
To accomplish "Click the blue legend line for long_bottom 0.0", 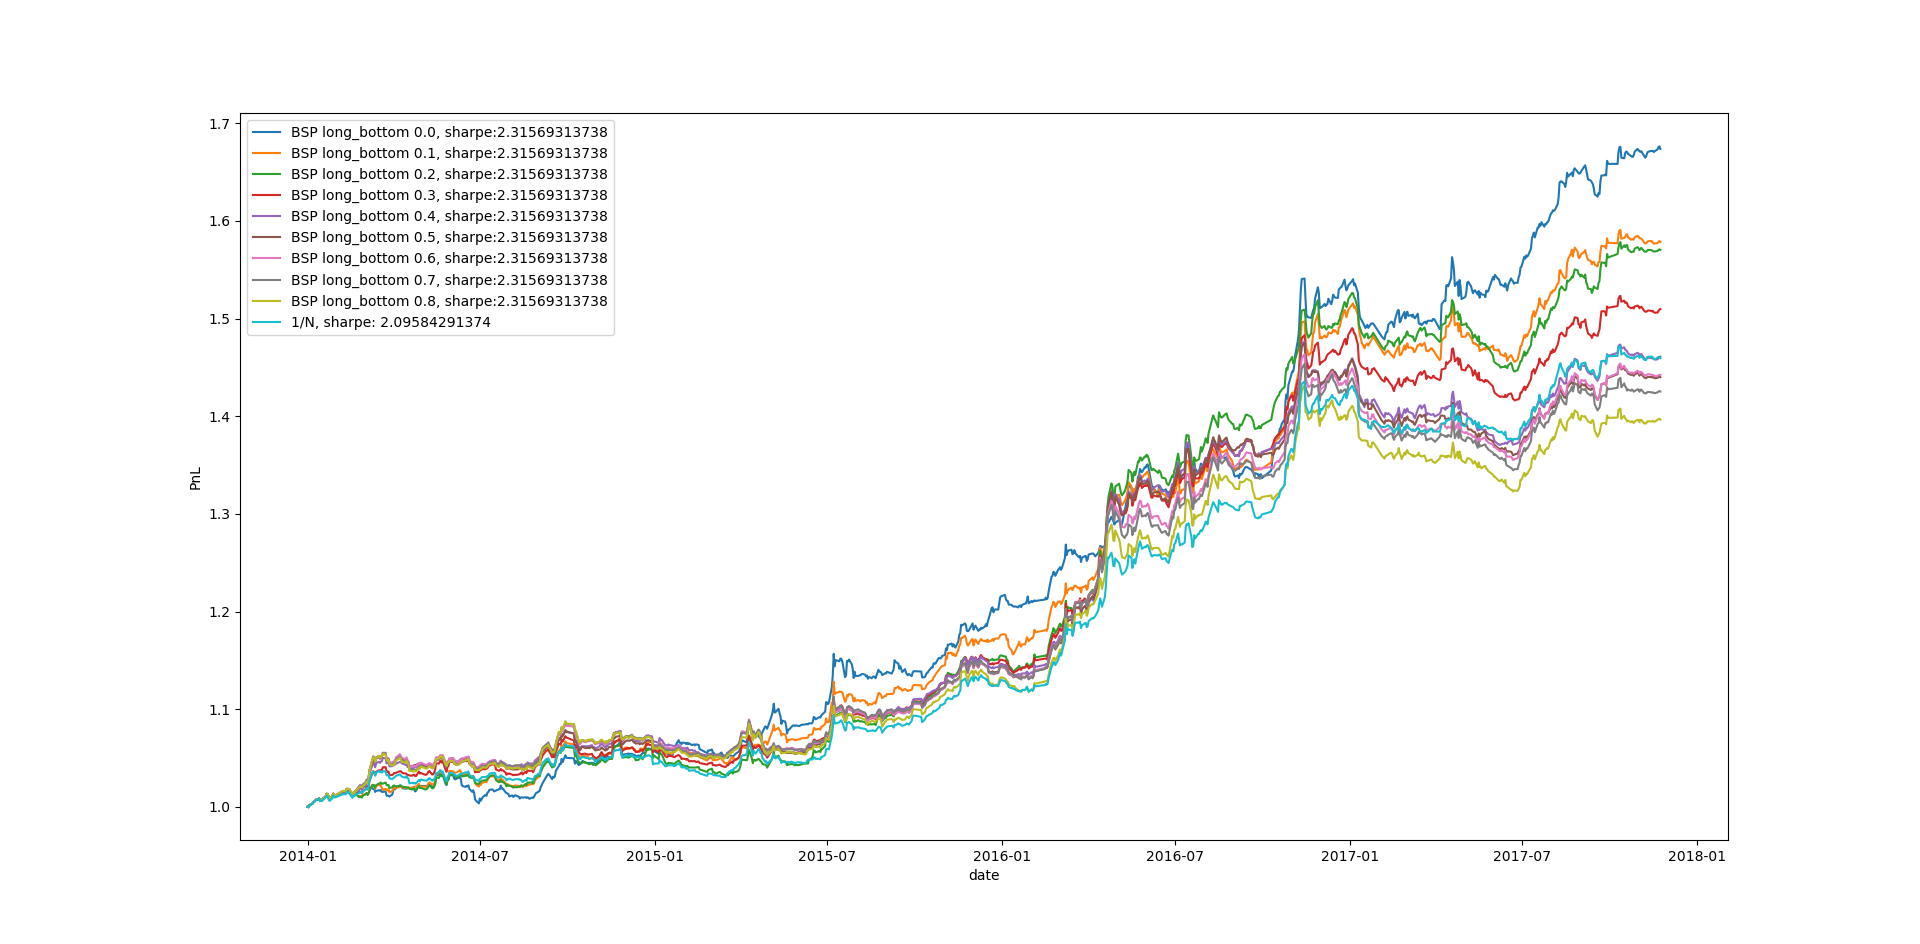I will pyautogui.click(x=267, y=132).
